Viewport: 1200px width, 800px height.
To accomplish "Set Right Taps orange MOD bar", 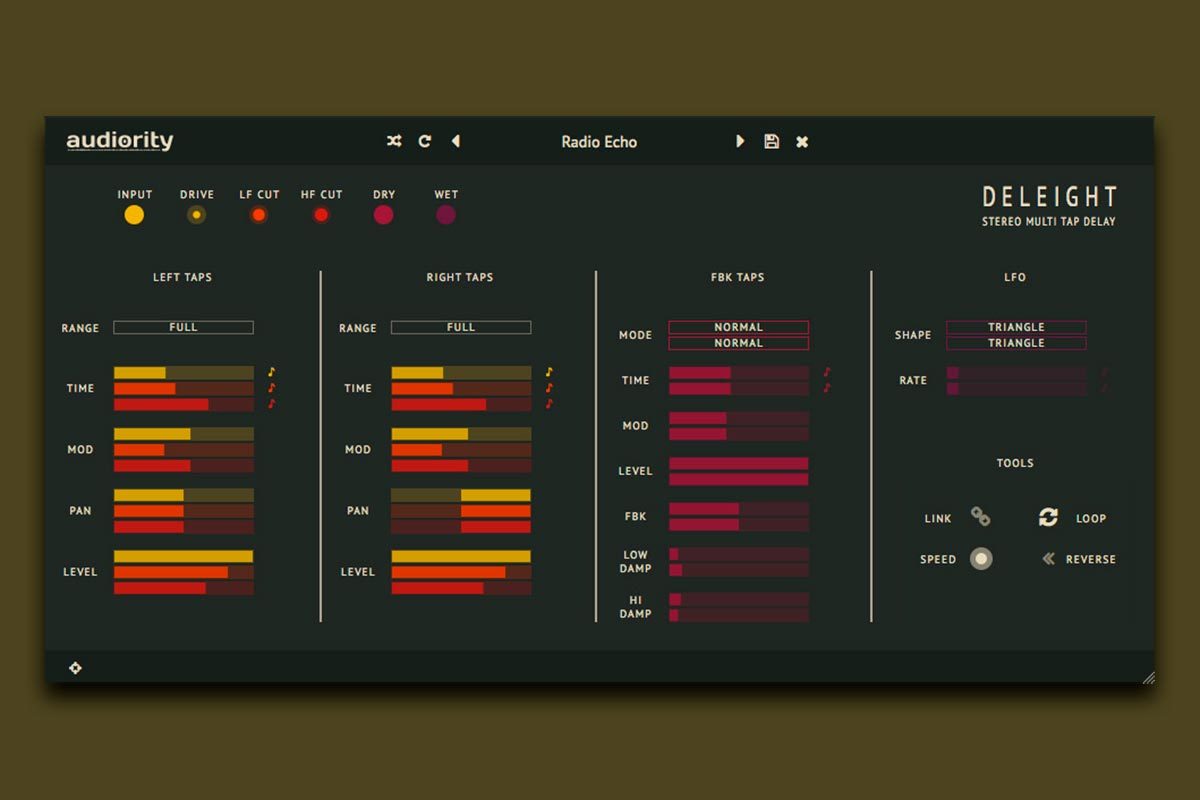I will click(x=461, y=450).
